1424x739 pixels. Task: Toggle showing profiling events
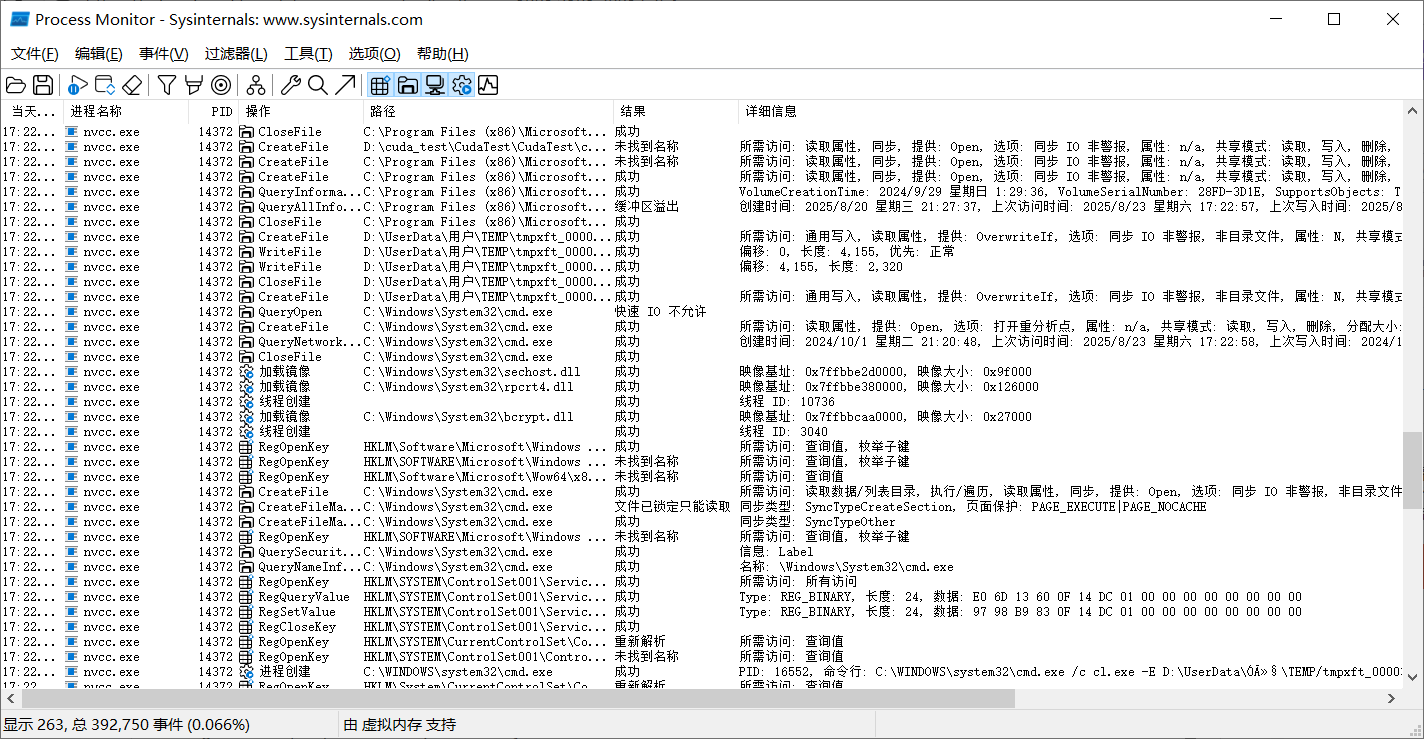pyautogui.click(x=488, y=85)
